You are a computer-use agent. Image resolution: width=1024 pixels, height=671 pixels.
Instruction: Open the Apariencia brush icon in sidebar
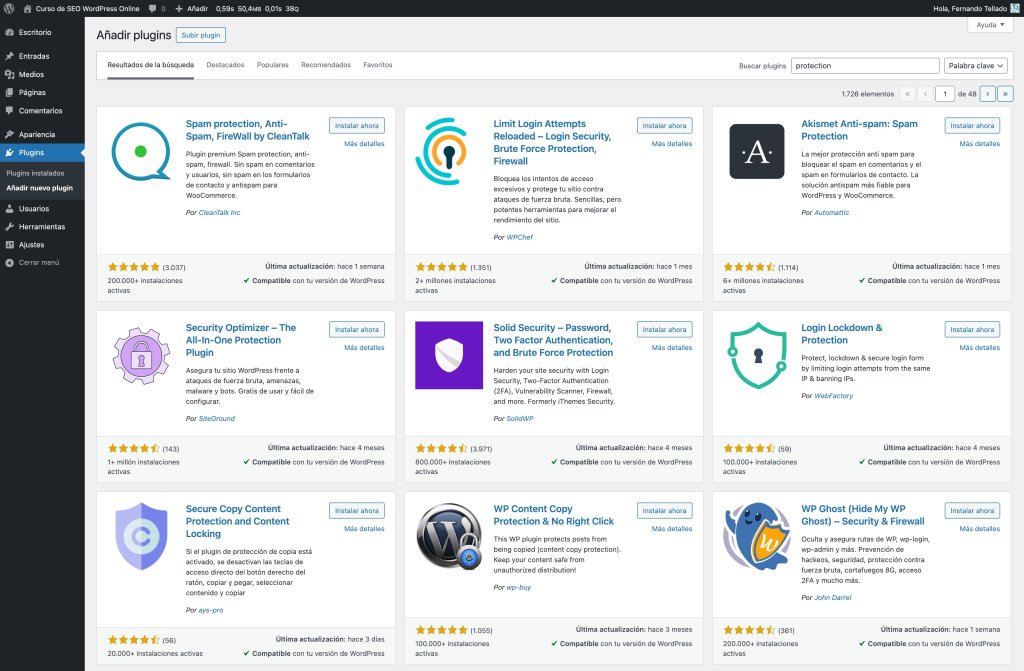[x=9, y=135]
